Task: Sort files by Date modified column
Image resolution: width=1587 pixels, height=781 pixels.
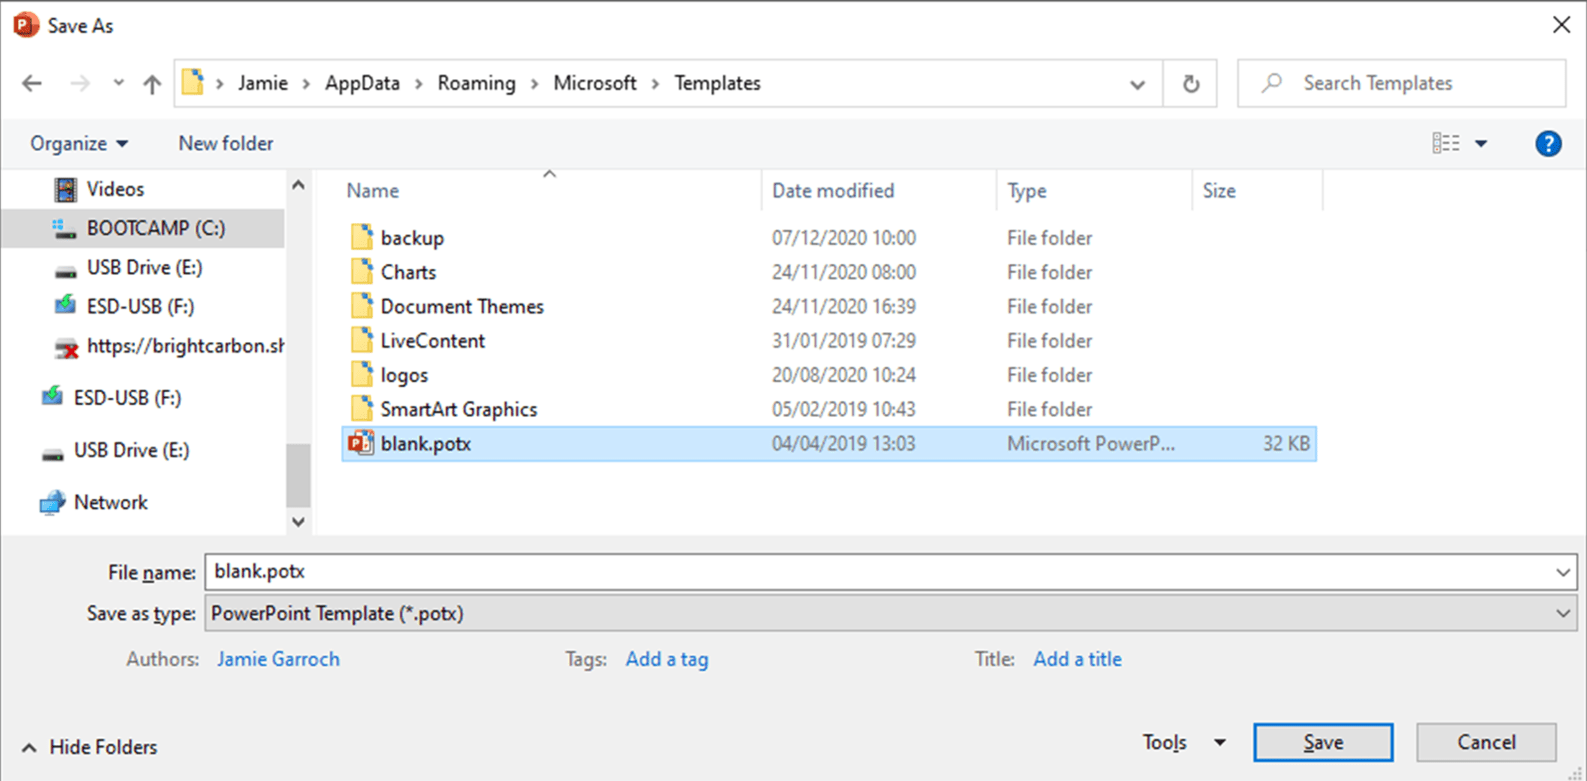Action: coord(833,191)
